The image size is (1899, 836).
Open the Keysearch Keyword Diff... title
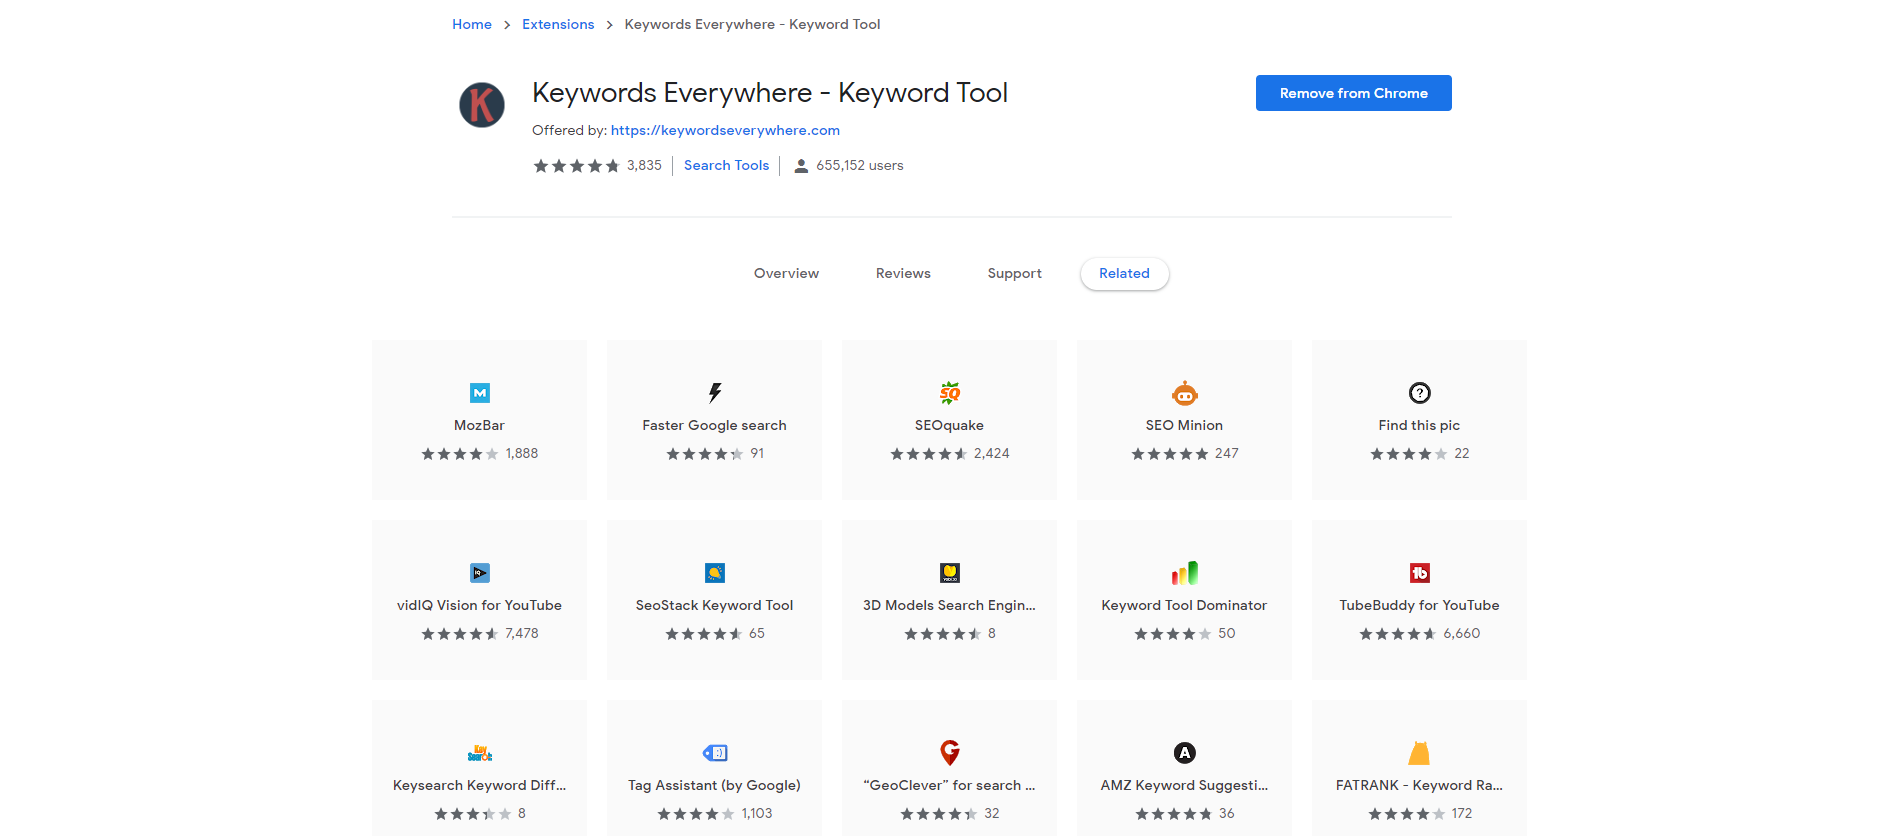pyautogui.click(x=480, y=785)
